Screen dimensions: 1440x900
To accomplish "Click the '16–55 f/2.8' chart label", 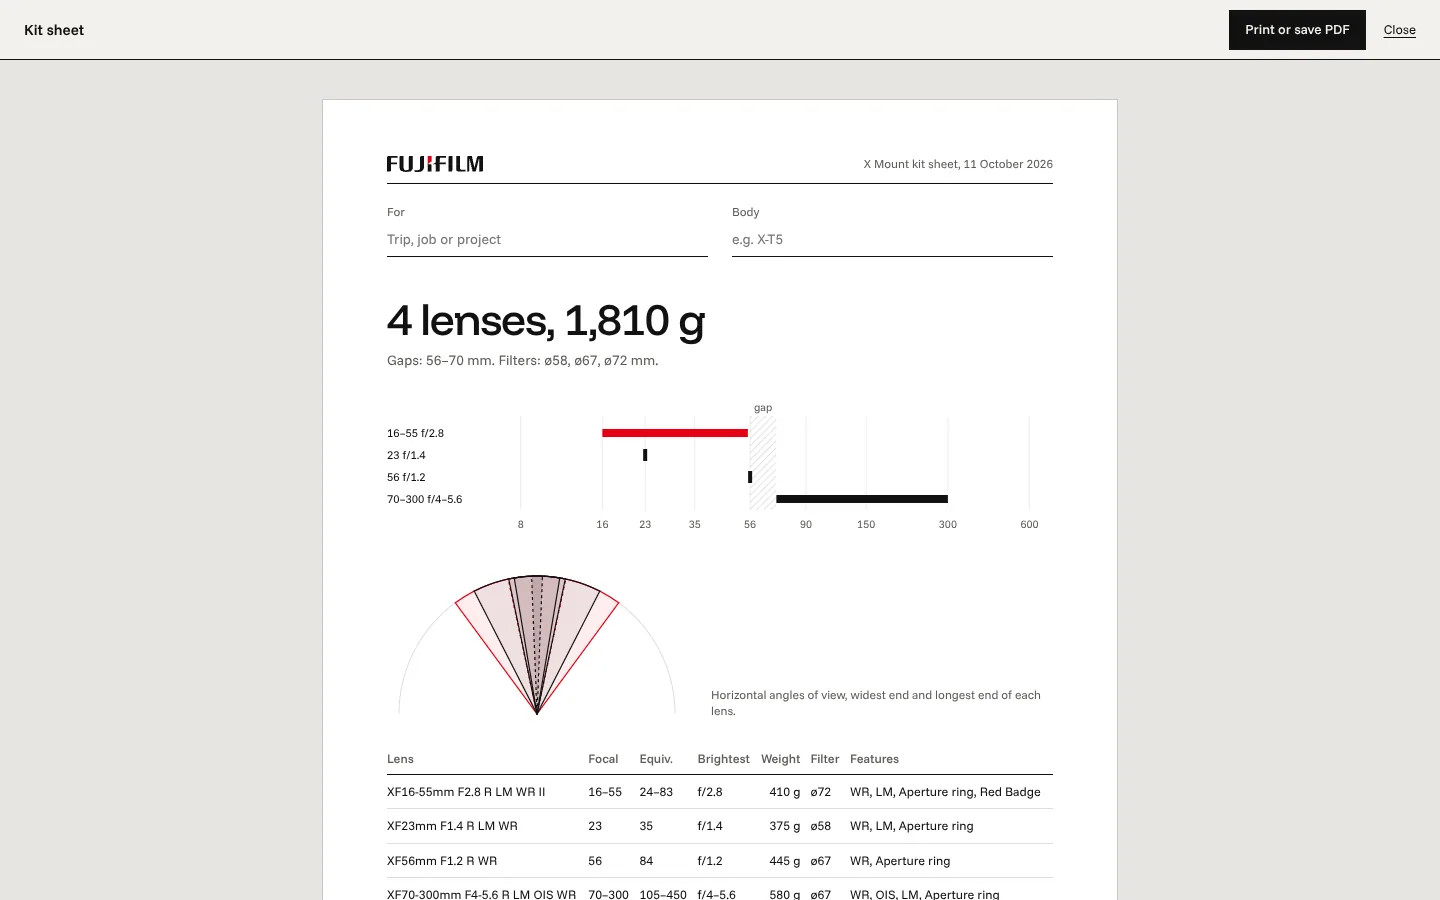I will (x=415, y=433).
